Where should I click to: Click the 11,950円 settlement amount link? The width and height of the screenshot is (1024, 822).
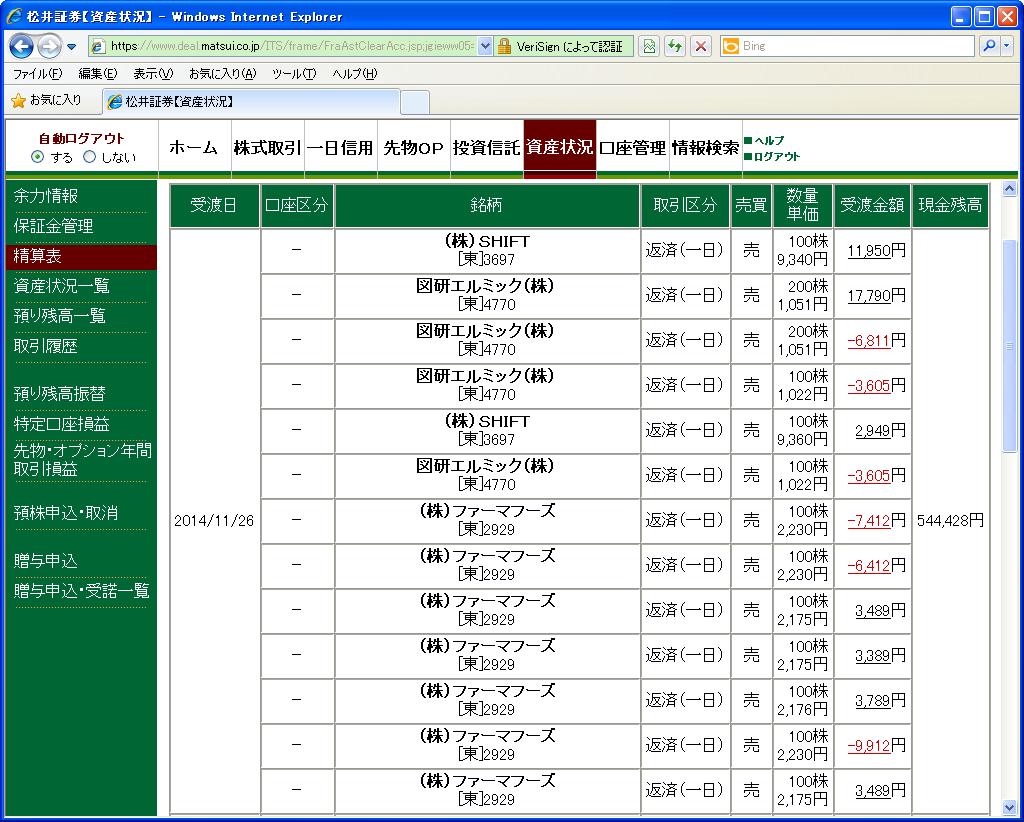876,251
